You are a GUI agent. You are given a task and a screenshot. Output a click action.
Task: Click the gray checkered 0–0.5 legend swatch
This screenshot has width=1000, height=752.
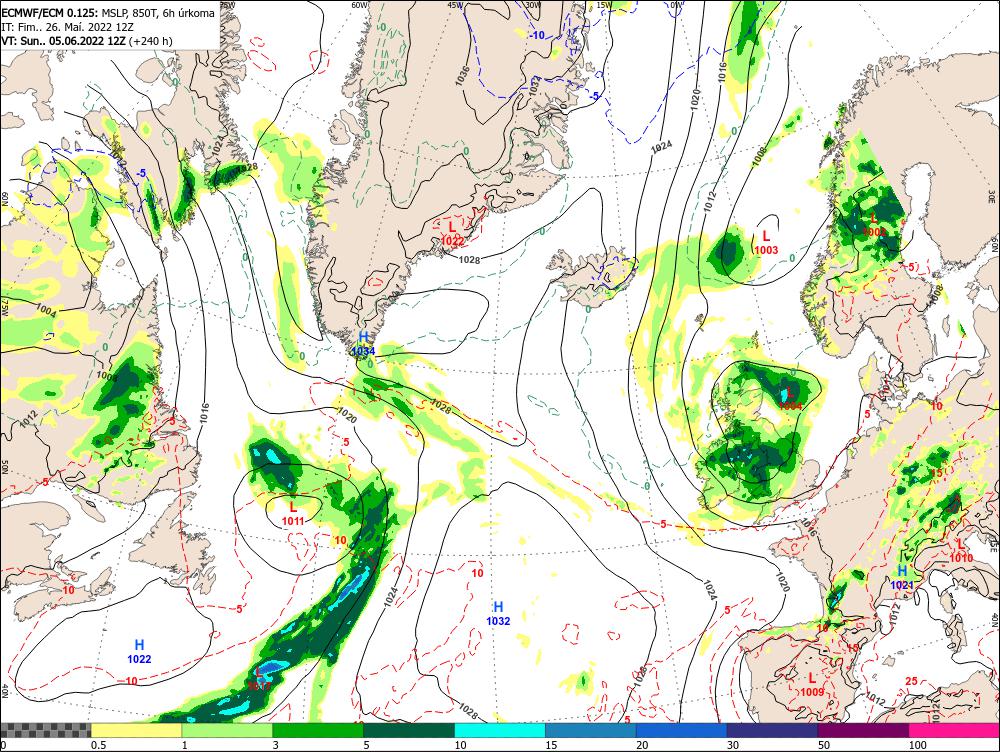45,730
